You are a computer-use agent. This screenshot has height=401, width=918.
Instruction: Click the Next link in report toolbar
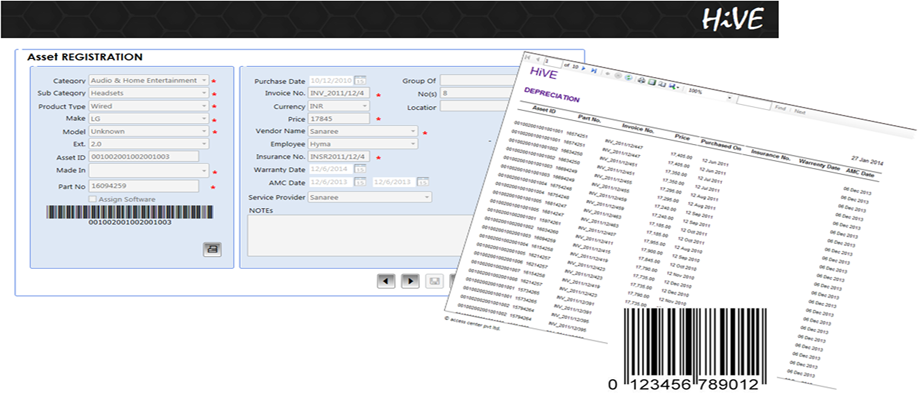(x=800, y=112)
